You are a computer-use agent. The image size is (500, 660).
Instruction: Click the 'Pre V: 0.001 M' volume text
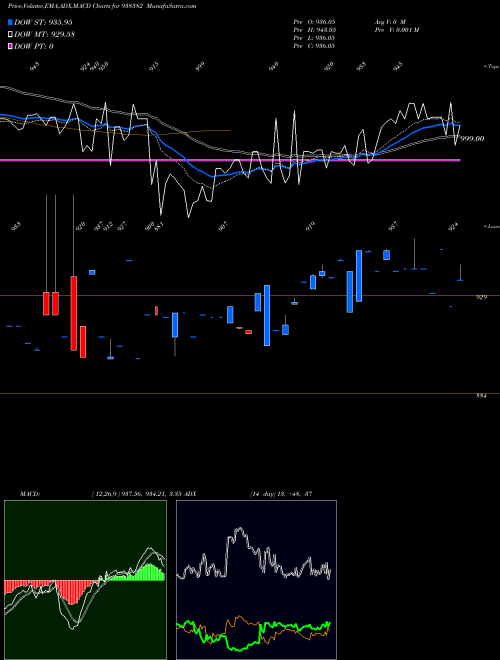(396, 30)
